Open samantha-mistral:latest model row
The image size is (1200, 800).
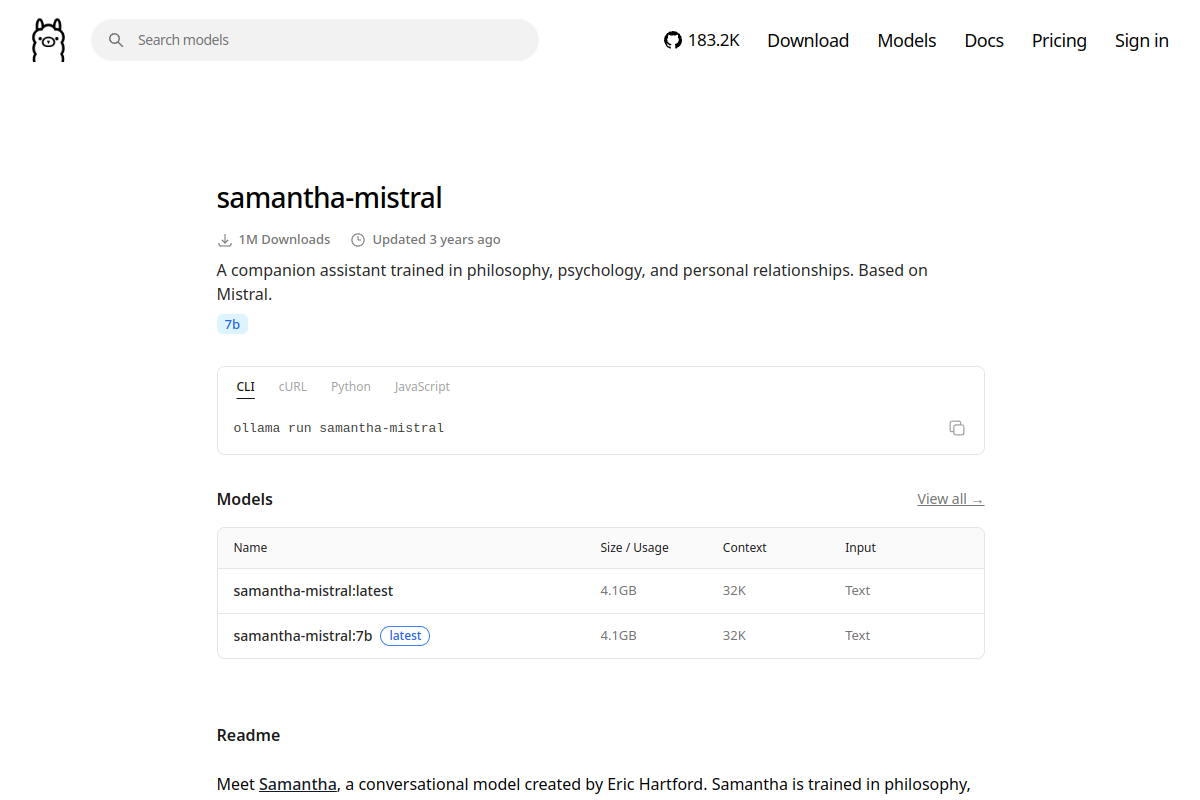tap(601, 591)
